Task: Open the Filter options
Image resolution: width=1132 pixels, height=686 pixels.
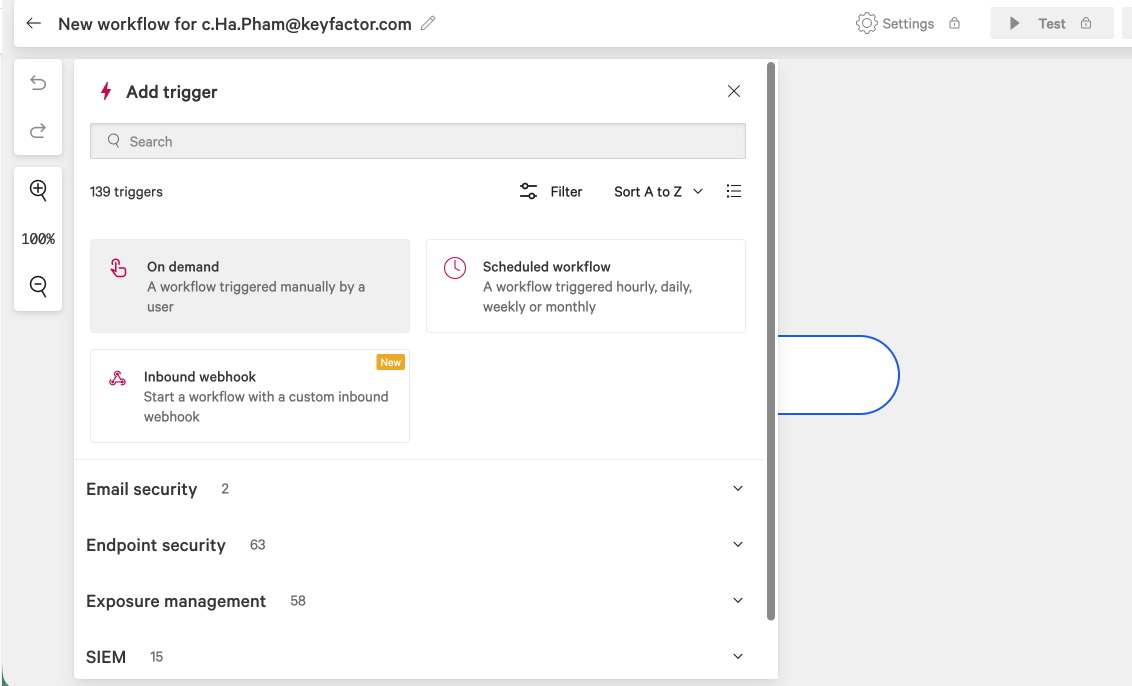Action: pyautogui.click(x=551, y=191)
